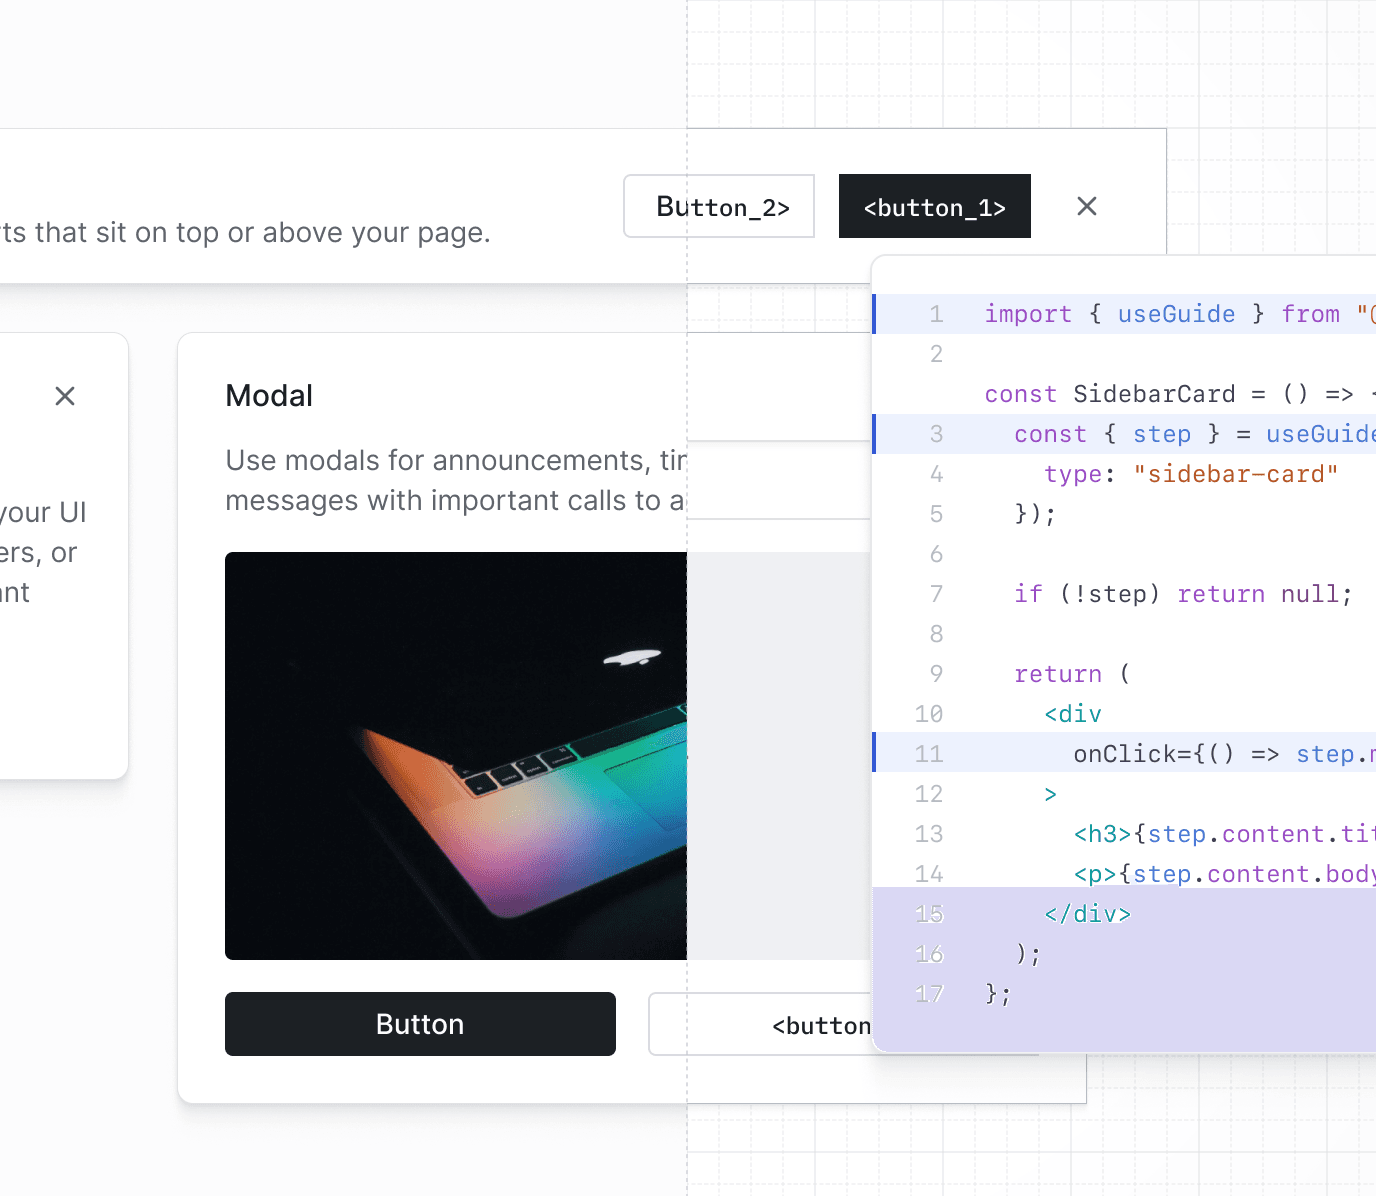The image size is (1376, 1196).
Task: Close the card on the far left
Action: [64, 396]
